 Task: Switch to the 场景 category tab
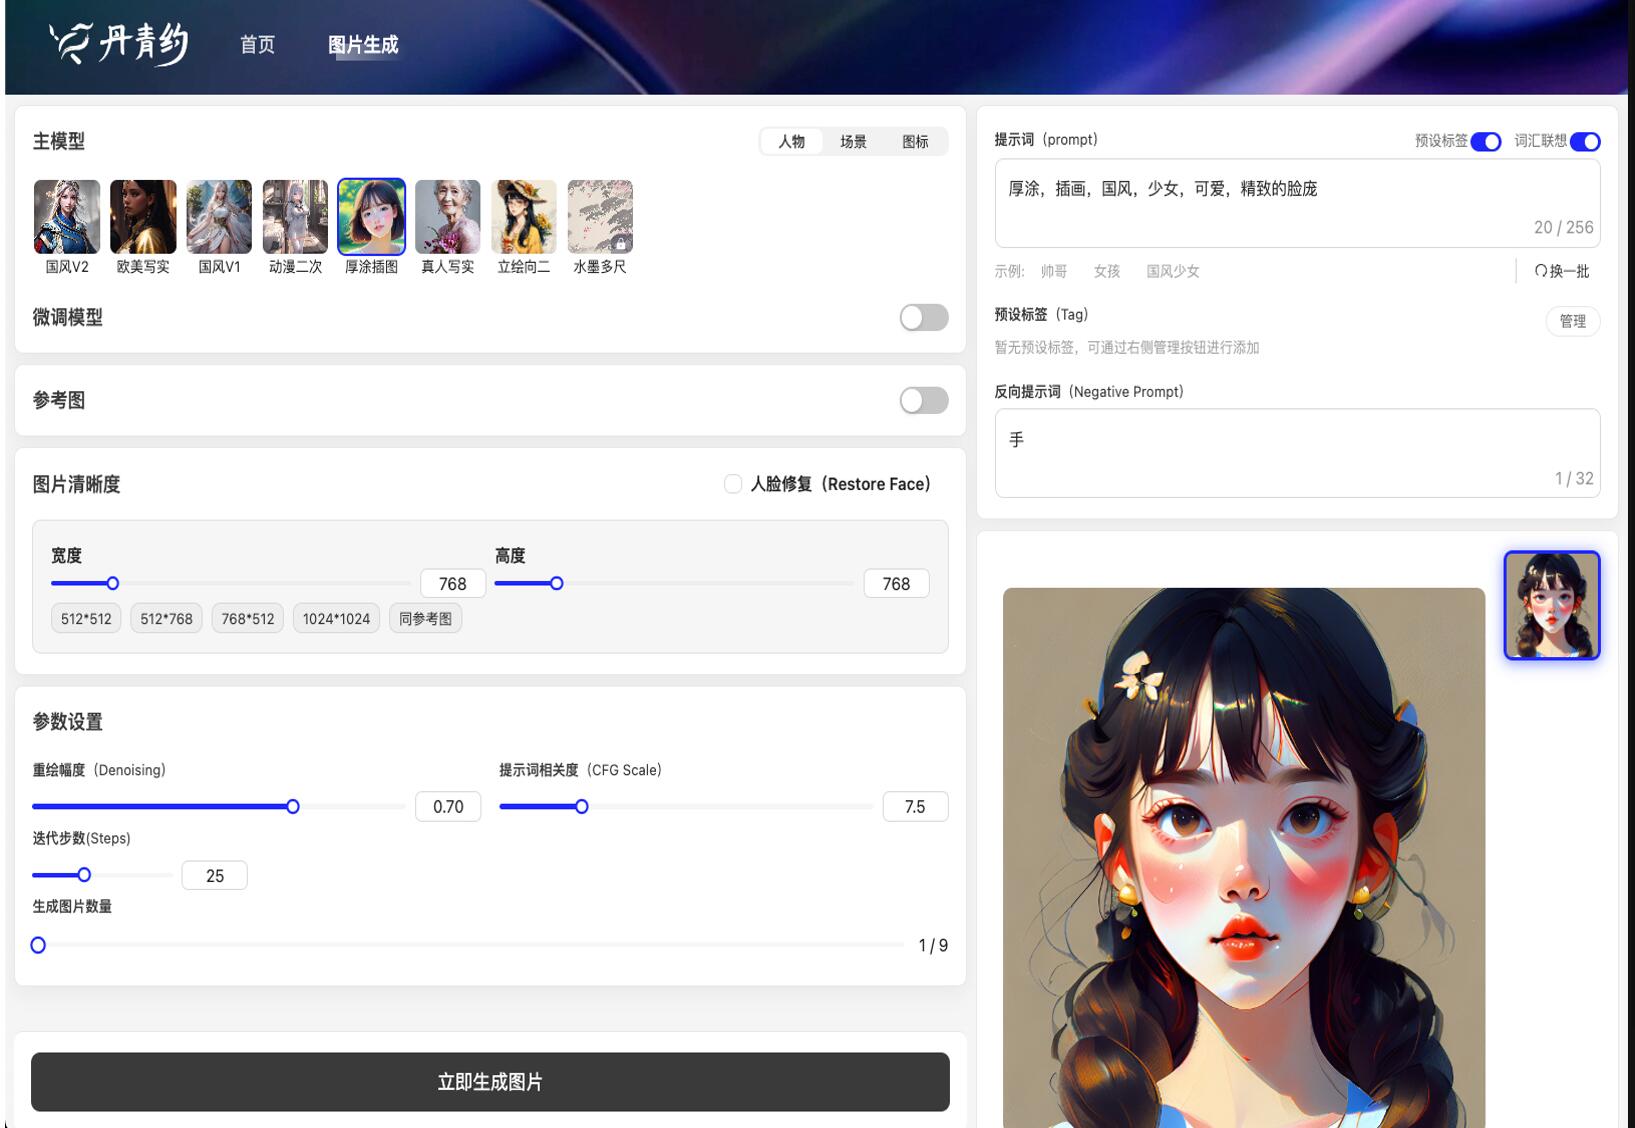coord(853,142)
